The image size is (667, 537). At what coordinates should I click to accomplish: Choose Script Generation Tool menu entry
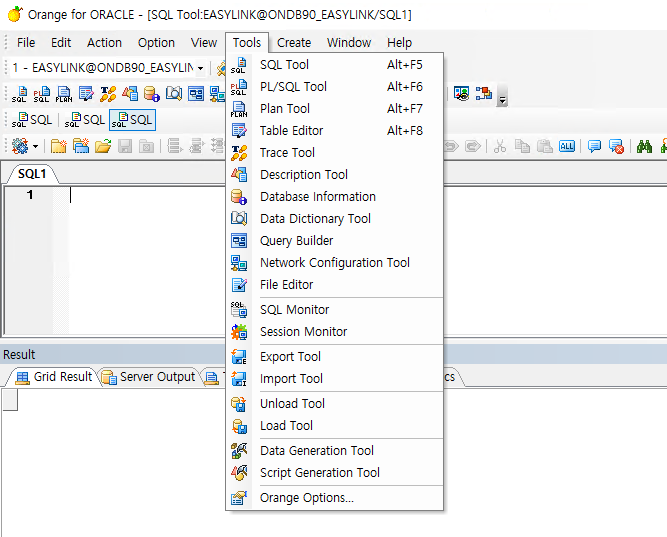(x=334, y=473)
